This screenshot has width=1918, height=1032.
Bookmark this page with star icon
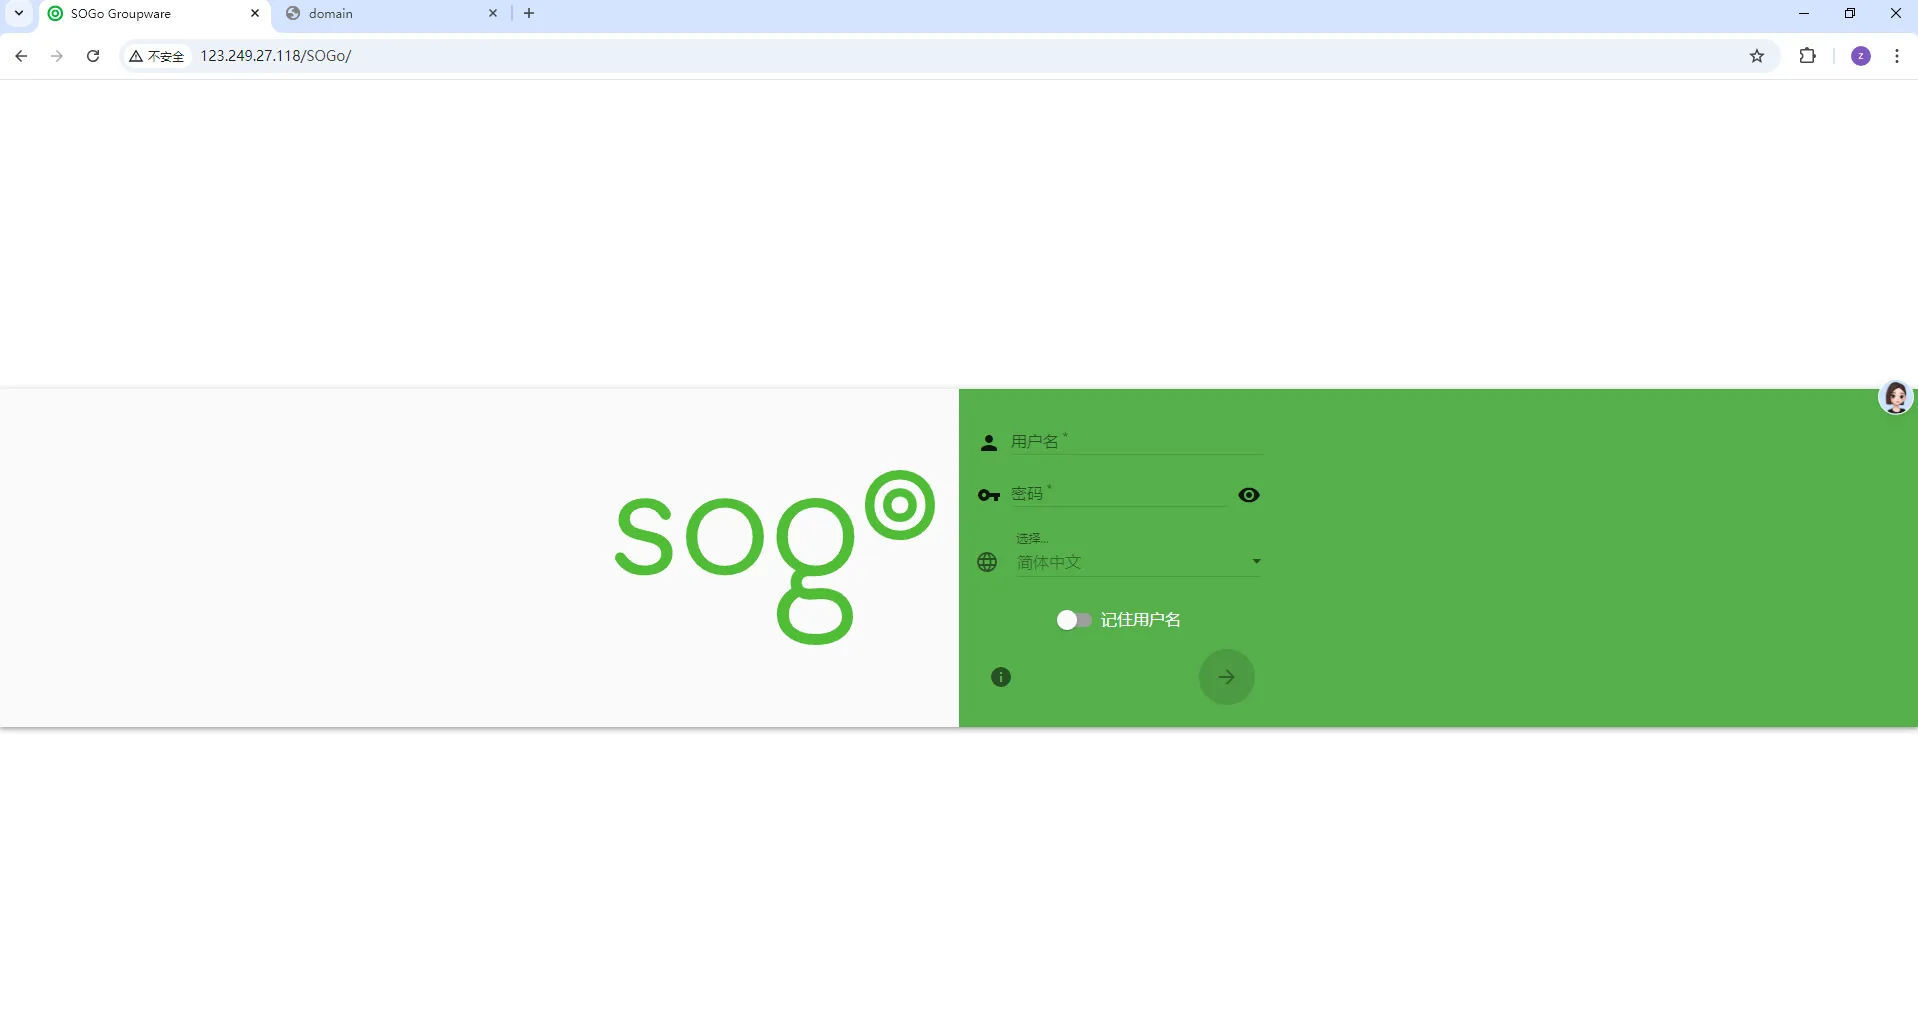pyautogui.click(x=1757, y=56)
